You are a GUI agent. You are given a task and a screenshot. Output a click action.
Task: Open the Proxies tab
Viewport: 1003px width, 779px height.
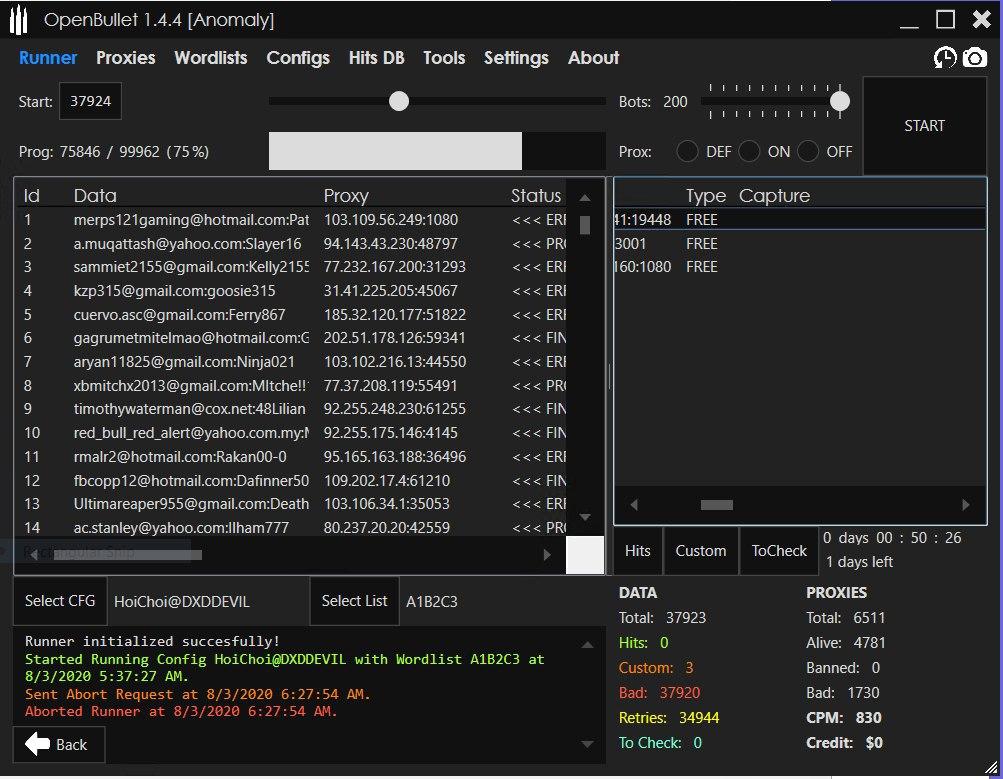125,58
